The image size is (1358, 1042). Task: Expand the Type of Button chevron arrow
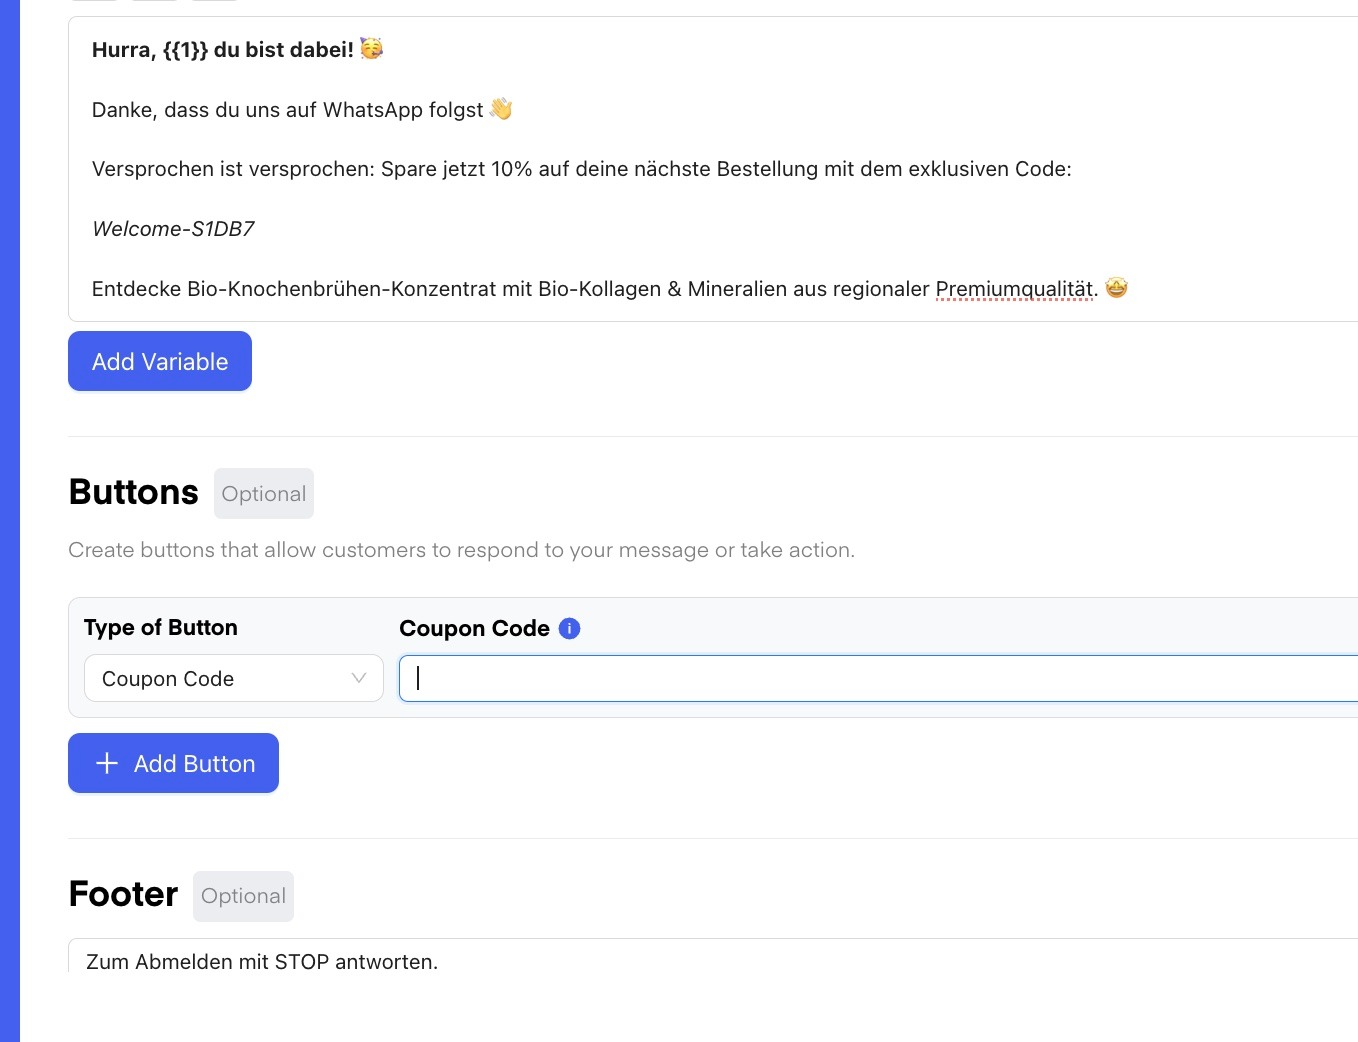click(359, 678)
